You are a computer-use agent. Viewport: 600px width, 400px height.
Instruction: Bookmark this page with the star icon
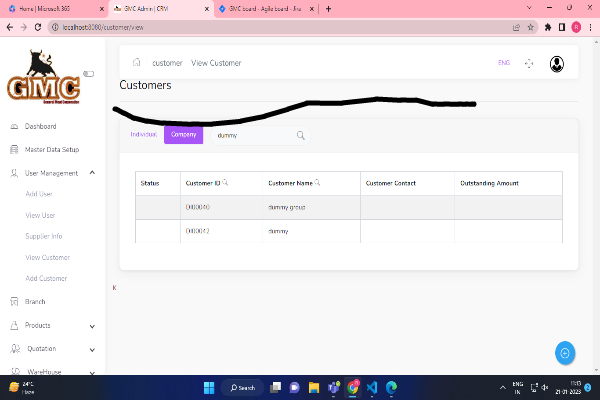pos(531,27)
